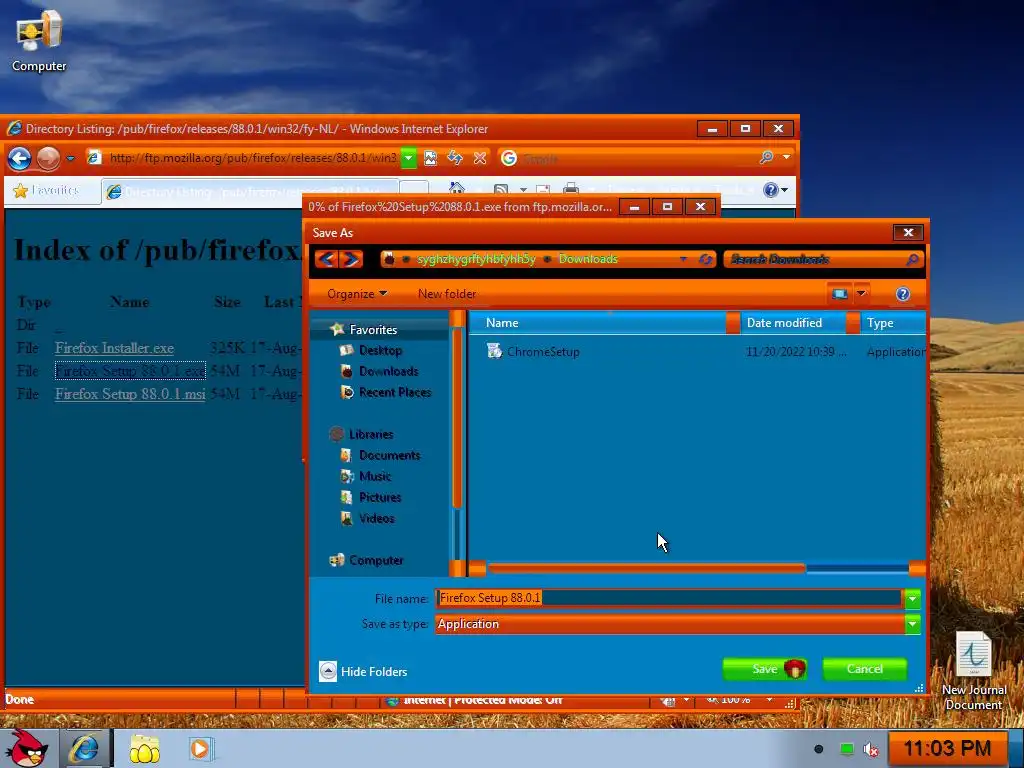Open the Computer desktop icon
Screen dimensions: 1024x768
[x=39, y=40]
